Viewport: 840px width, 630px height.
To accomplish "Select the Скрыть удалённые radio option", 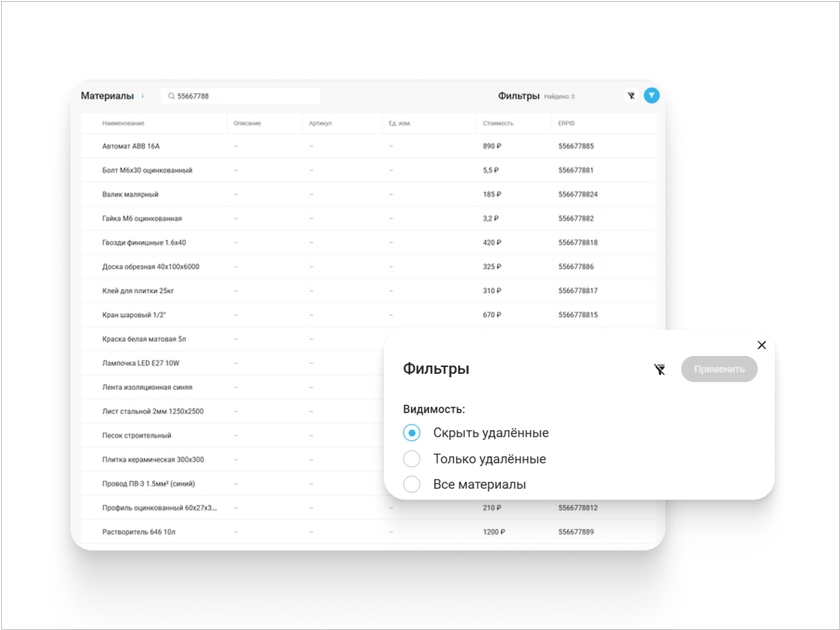I will tap(412, 433).
